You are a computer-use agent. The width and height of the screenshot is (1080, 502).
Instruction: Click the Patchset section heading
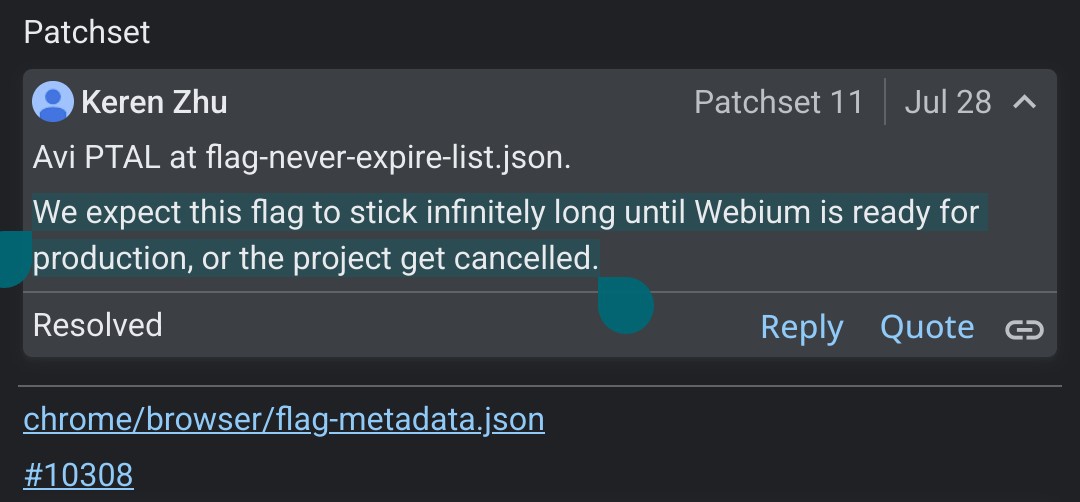[x=87, y=32]
